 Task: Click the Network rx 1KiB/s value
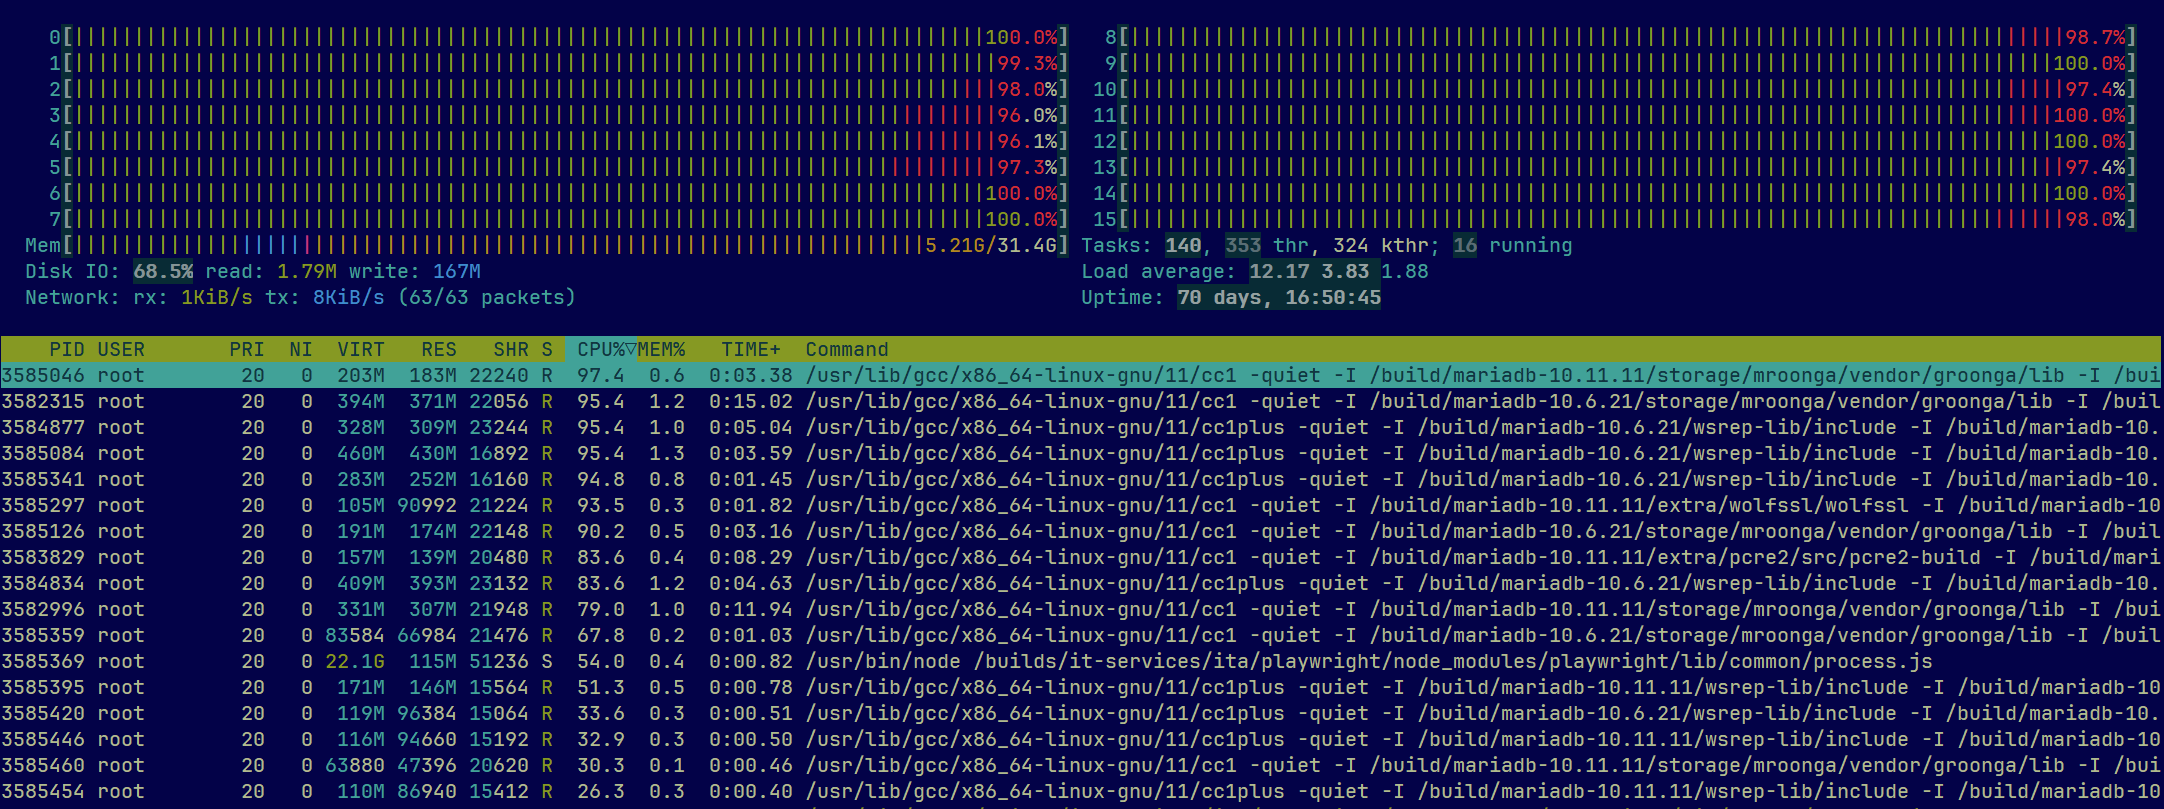(217, 297)
